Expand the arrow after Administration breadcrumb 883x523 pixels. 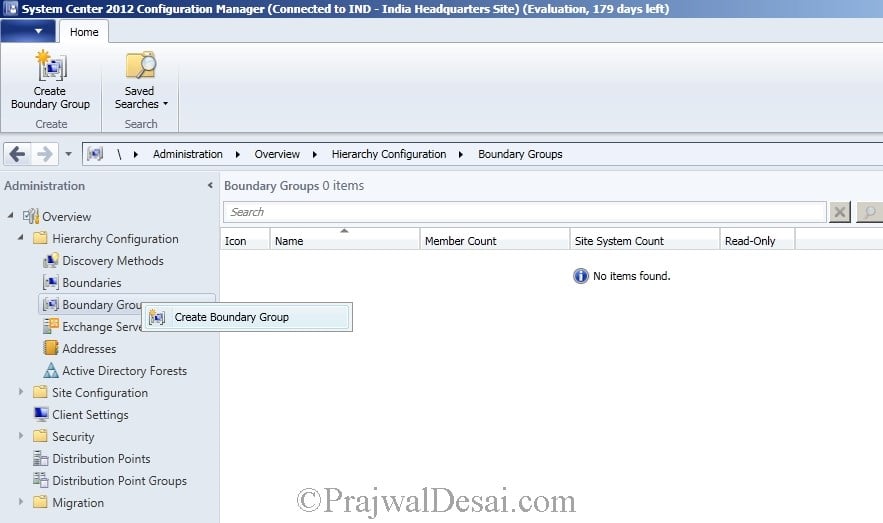[238, 154]
